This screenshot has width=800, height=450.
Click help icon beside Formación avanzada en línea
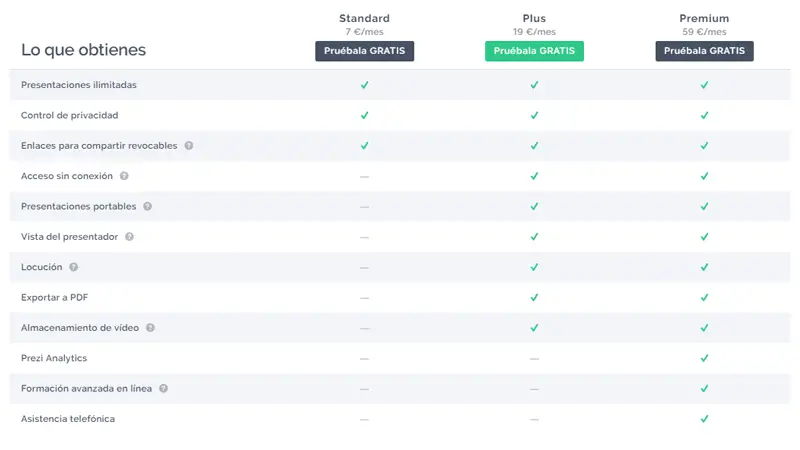[163, 388]
